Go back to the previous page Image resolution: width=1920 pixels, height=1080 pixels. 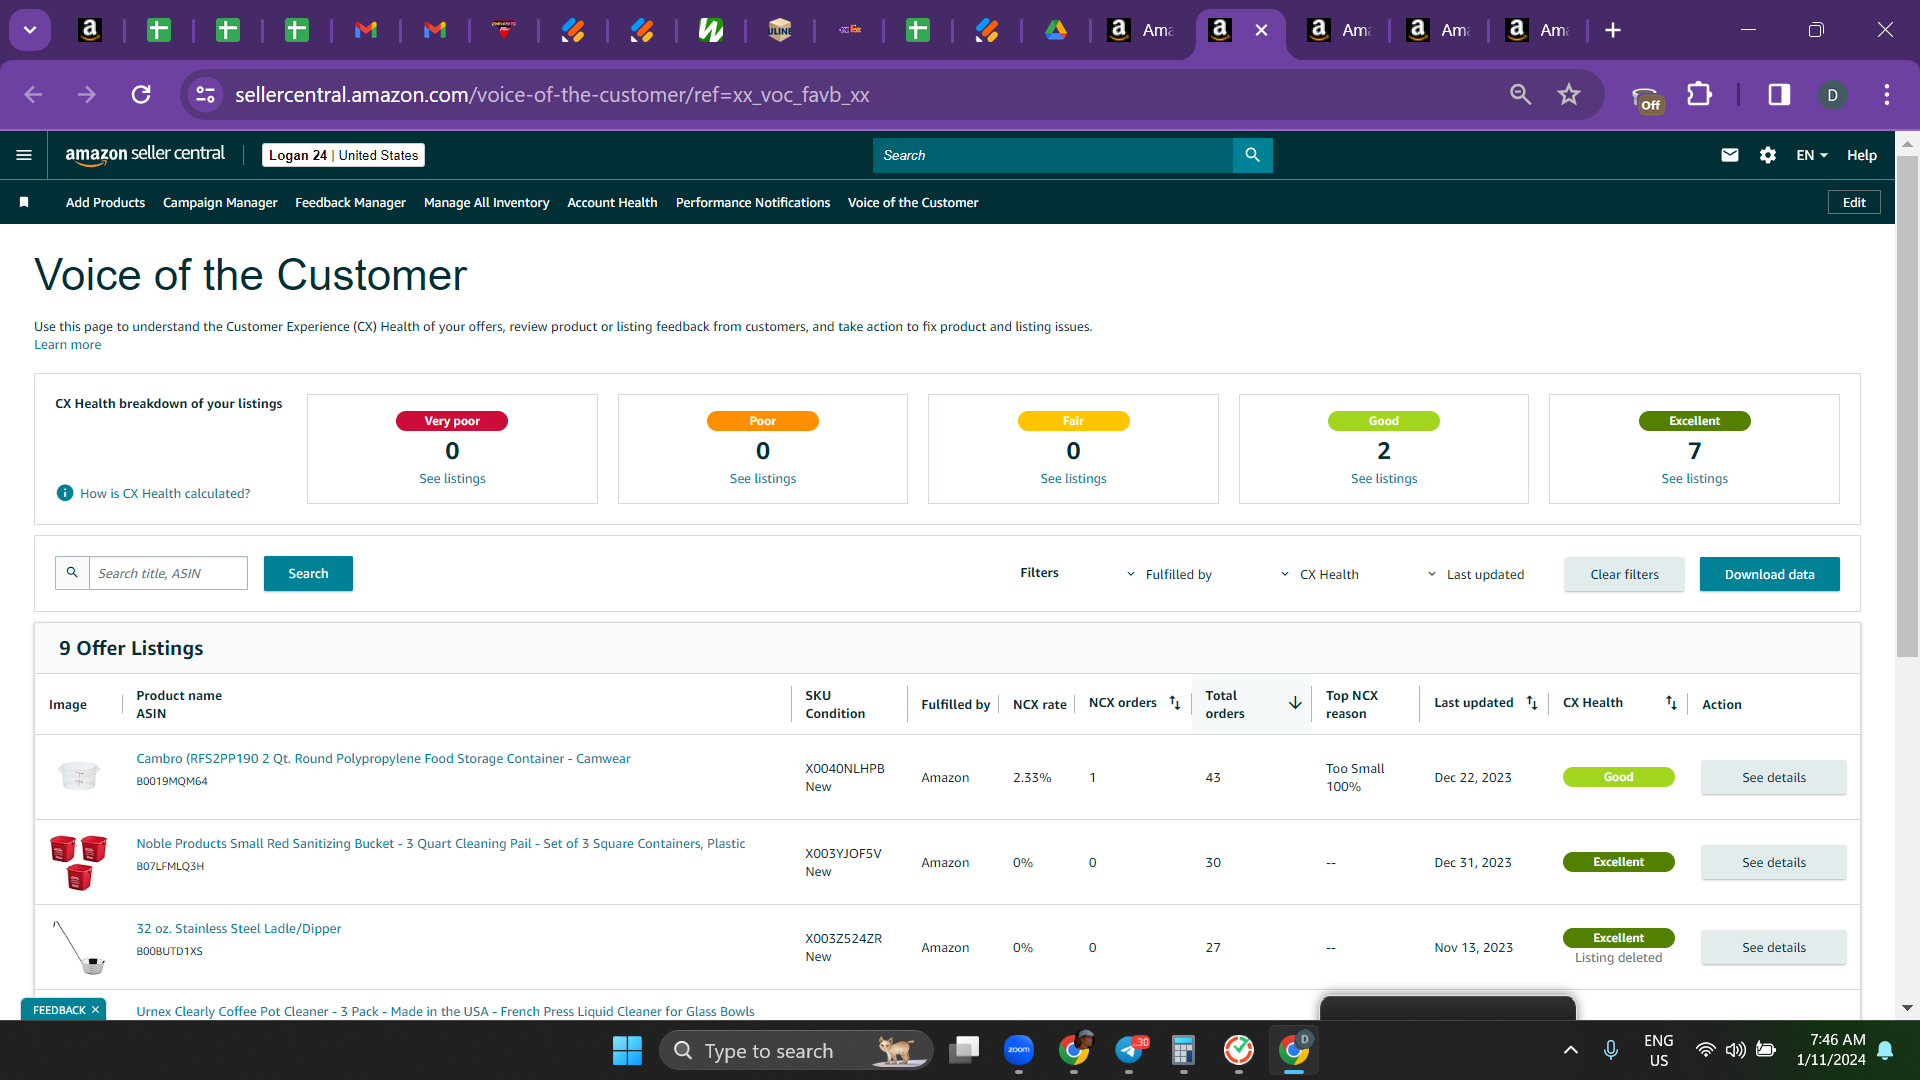33,94
